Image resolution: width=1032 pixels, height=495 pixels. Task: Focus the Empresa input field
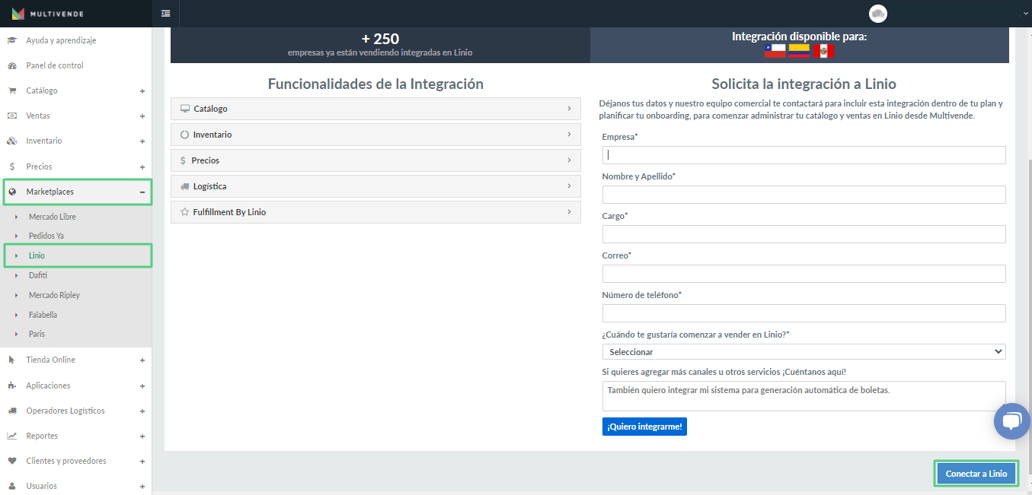point(804,155)
